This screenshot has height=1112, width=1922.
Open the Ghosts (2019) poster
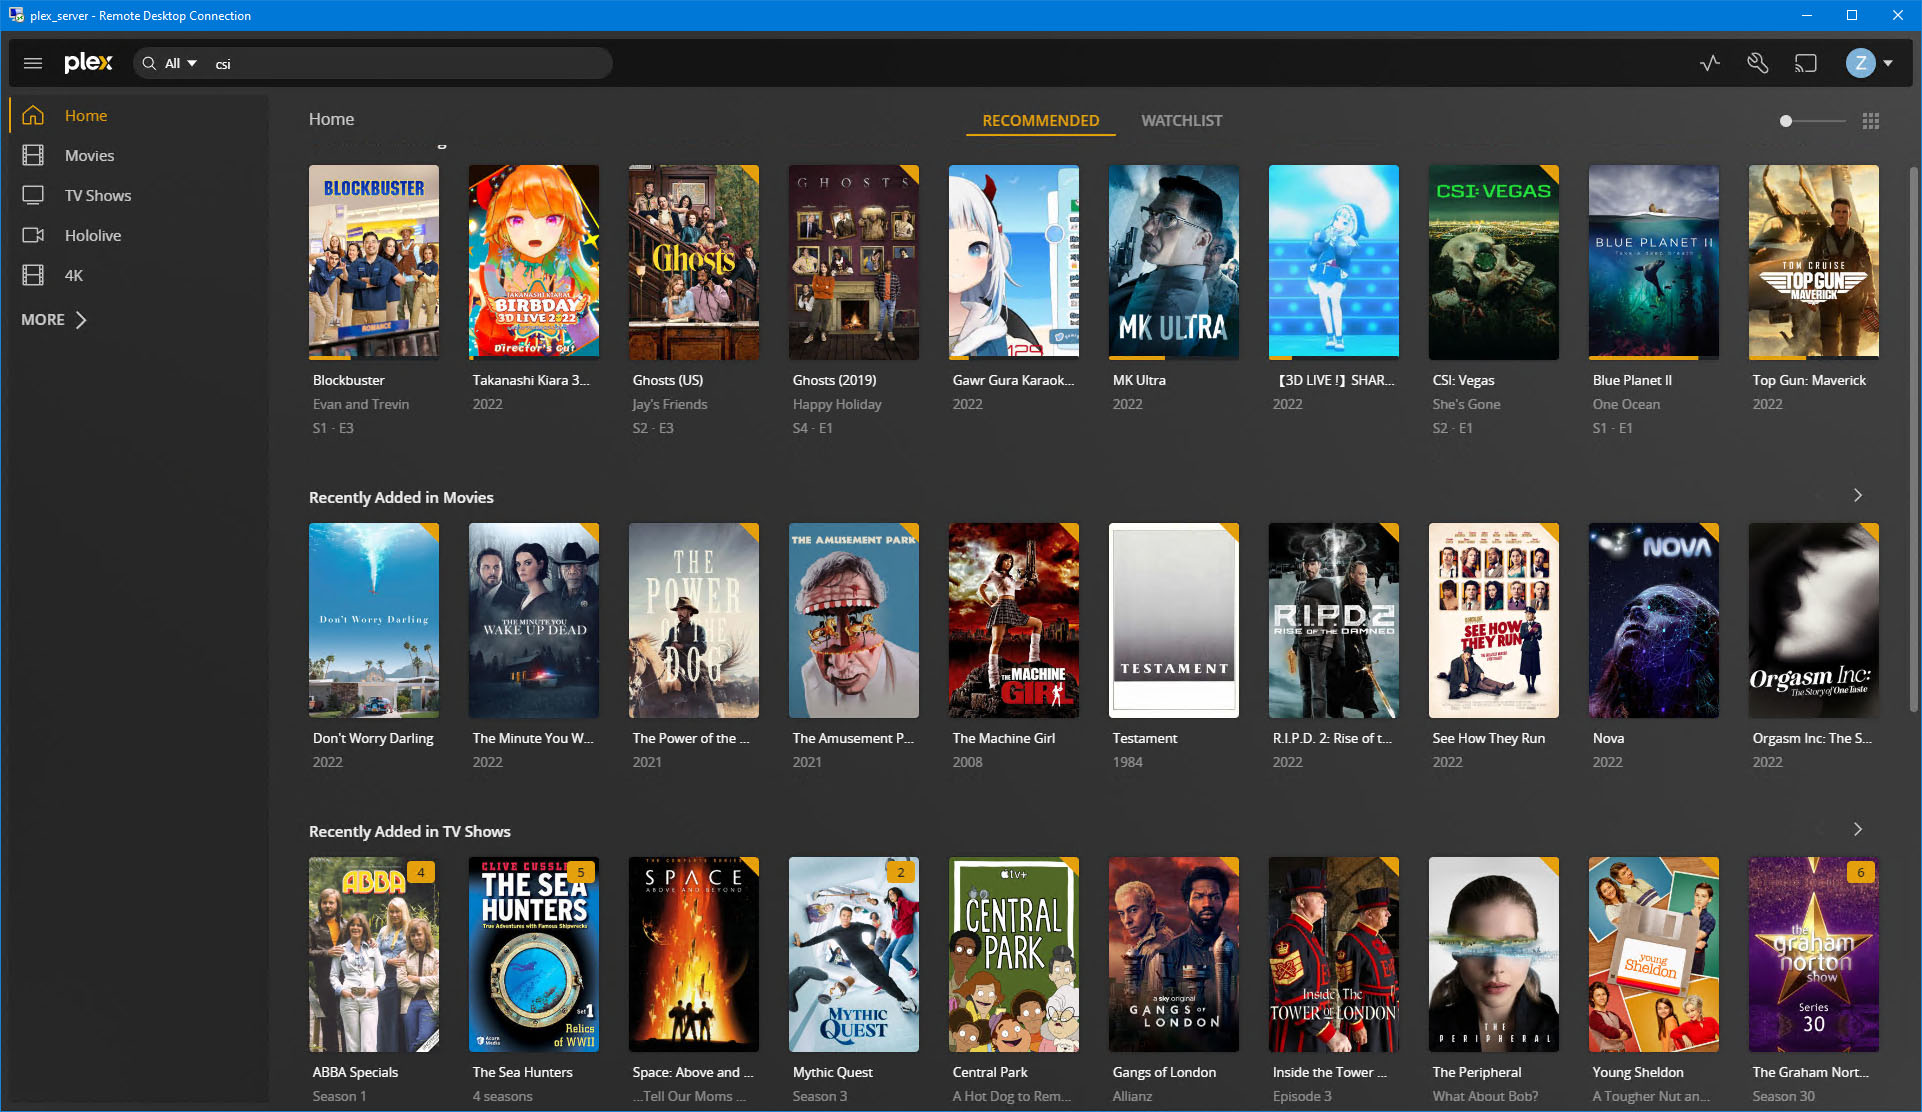coord(854,262)
